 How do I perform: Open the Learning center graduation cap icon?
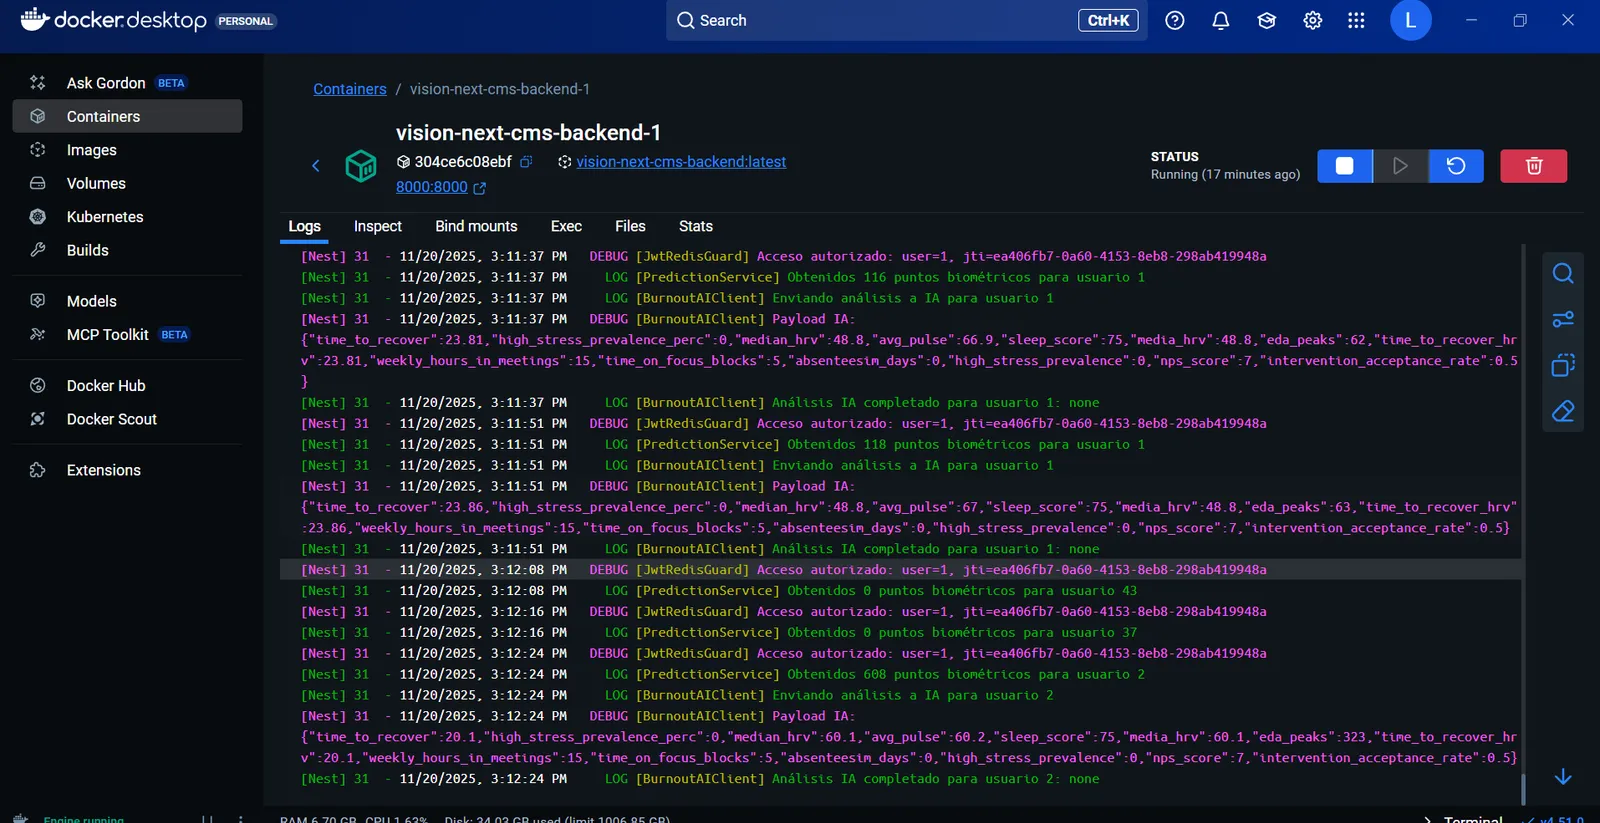[x=1267, y=20]
